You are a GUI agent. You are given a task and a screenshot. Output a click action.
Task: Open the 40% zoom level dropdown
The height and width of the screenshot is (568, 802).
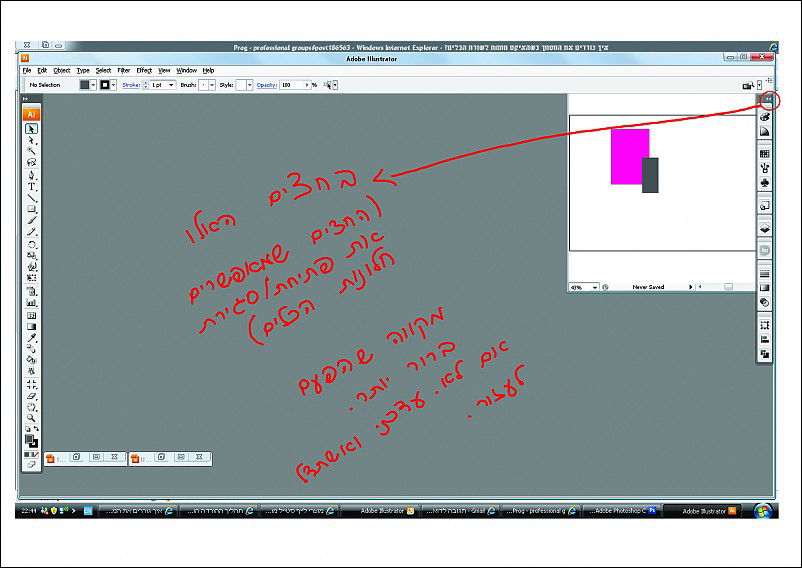(595, 287)
